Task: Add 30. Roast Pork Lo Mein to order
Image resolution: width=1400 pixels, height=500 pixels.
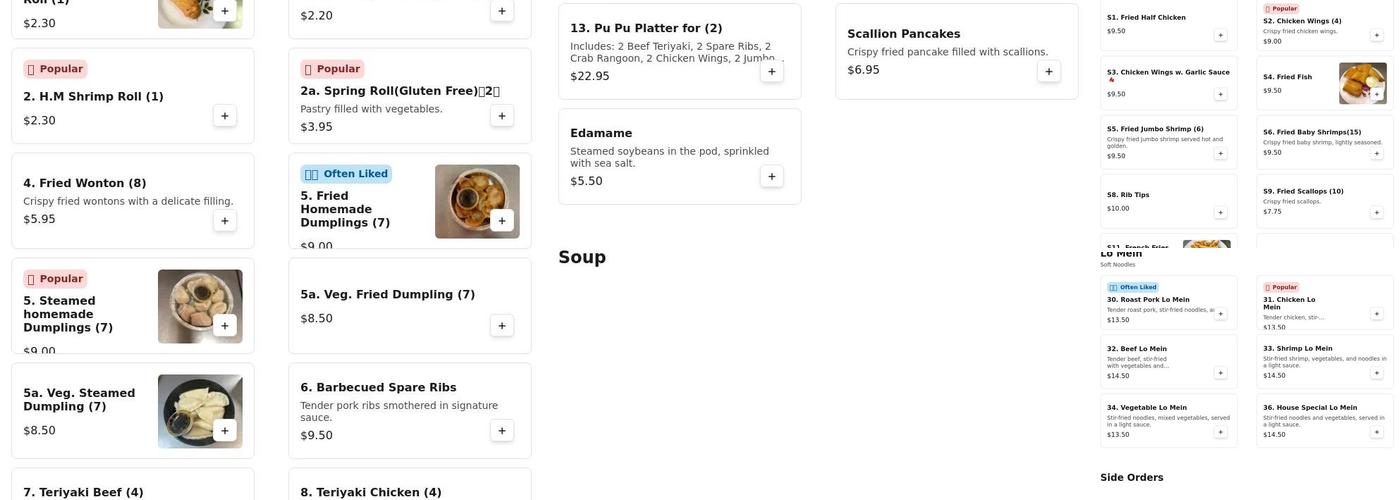Action: (1220, 314)
